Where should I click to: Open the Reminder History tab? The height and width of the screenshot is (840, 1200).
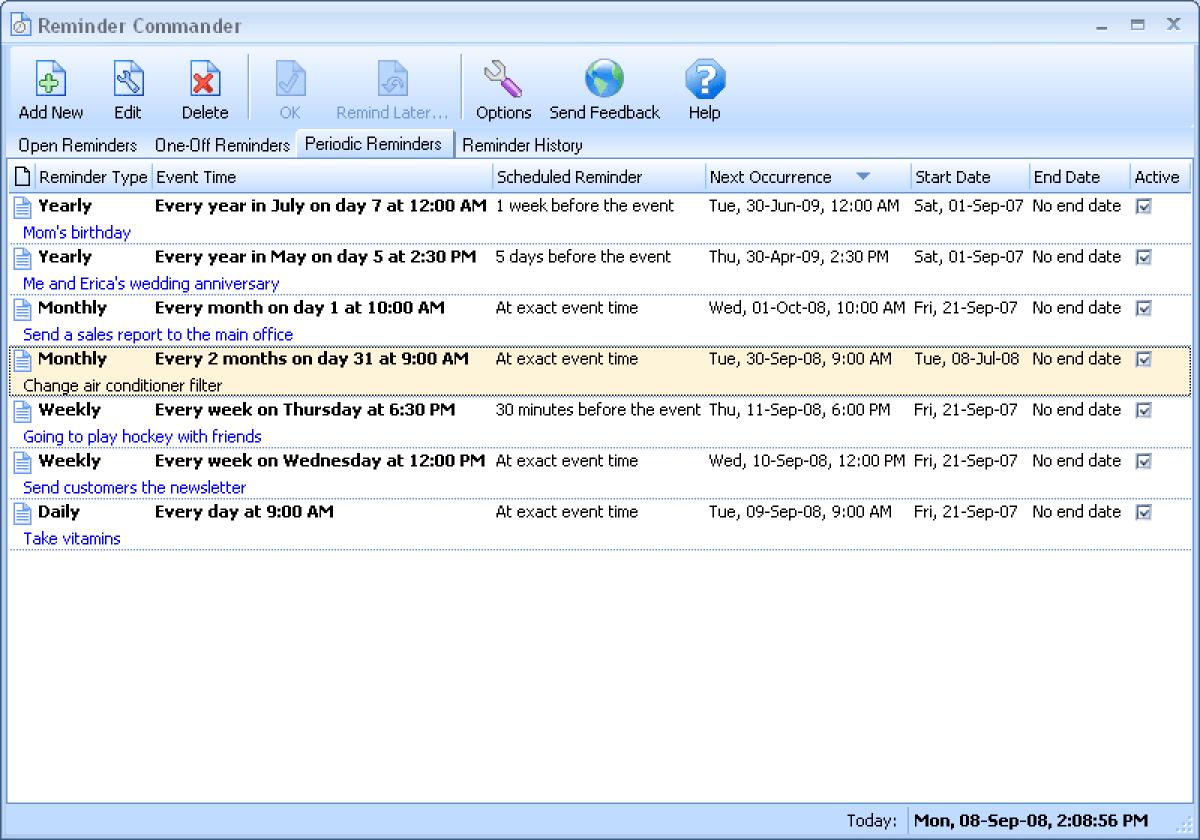pos(522,144)
